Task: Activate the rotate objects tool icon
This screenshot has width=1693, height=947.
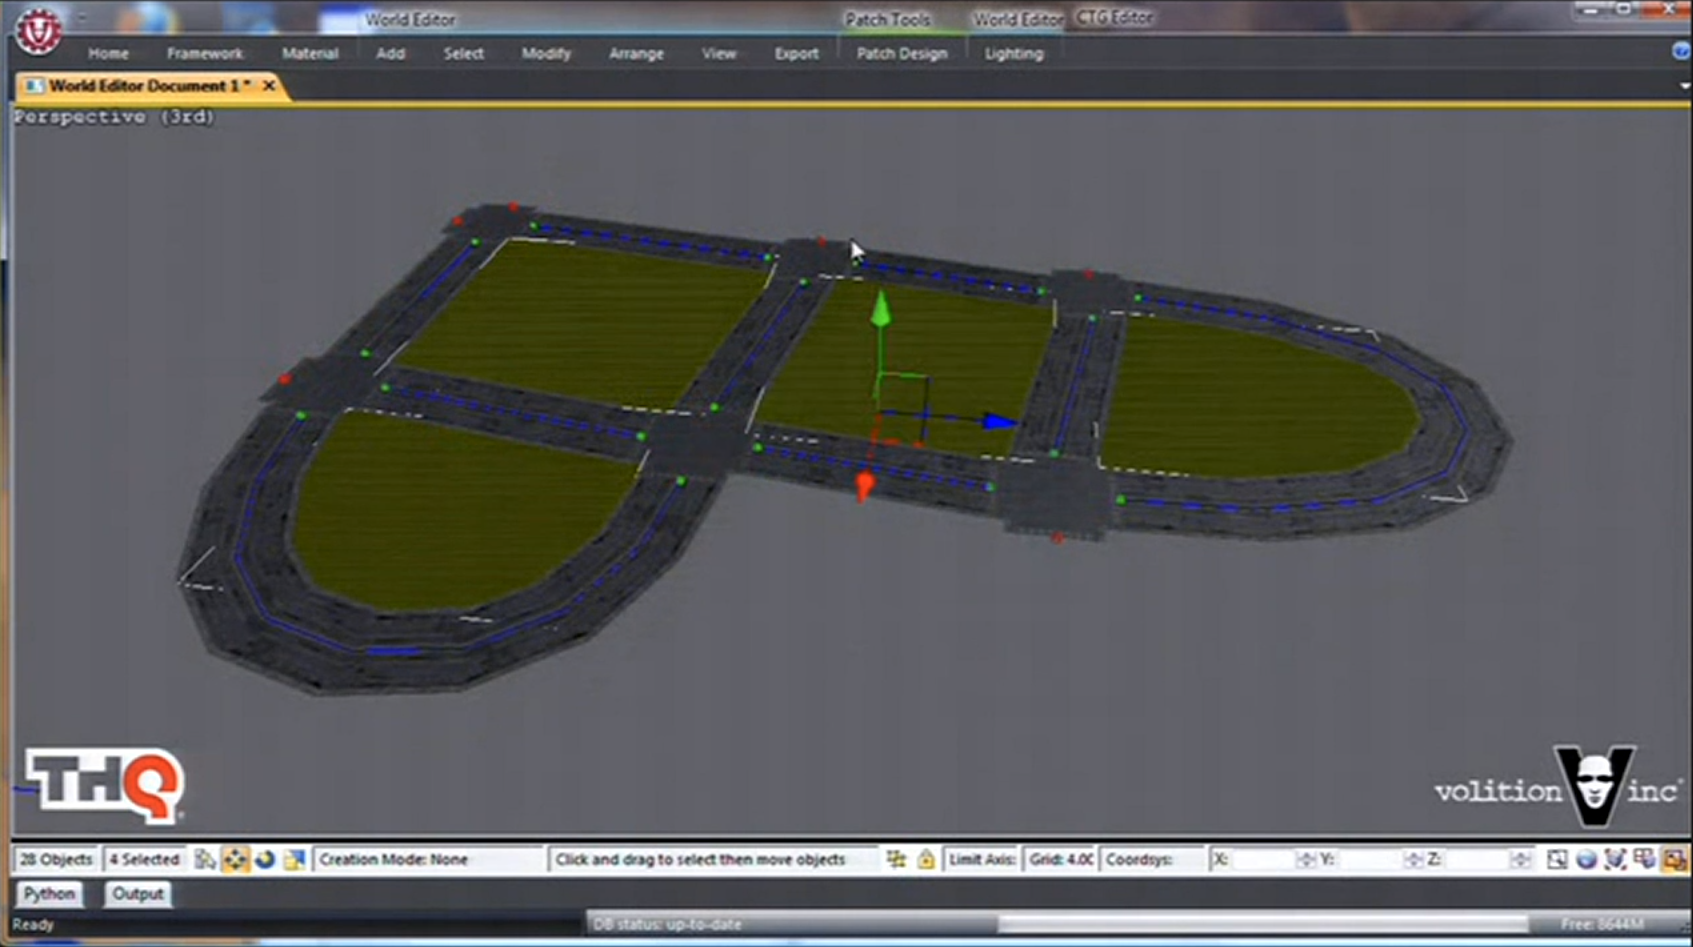Action: (x=264, y=859)
